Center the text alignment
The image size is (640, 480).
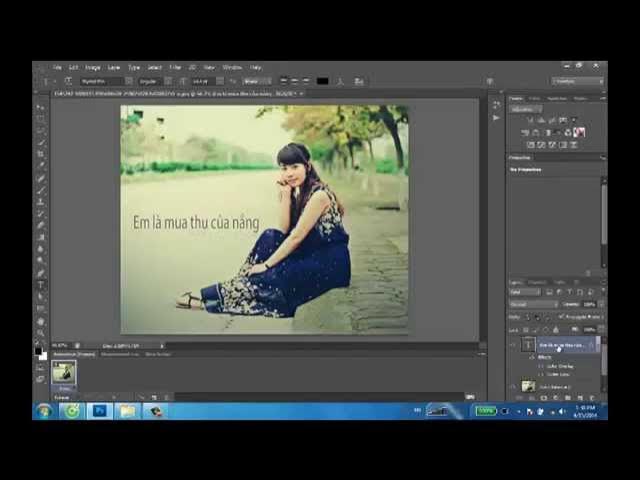tap(295, 81)
